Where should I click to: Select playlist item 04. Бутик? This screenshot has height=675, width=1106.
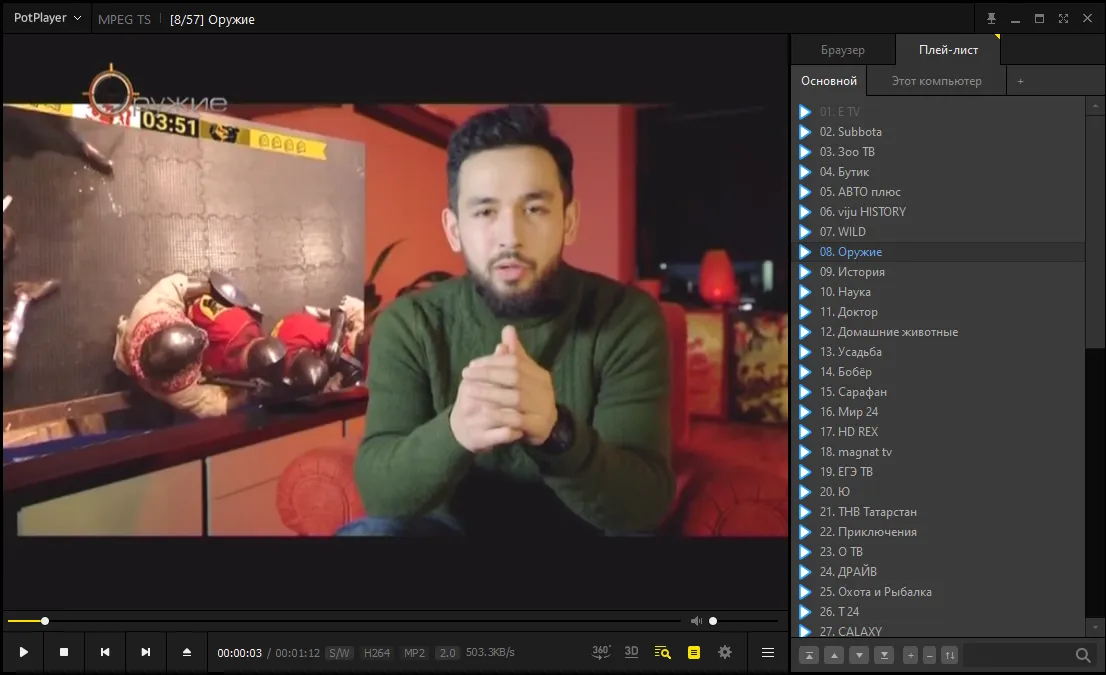tap(938, 171)
